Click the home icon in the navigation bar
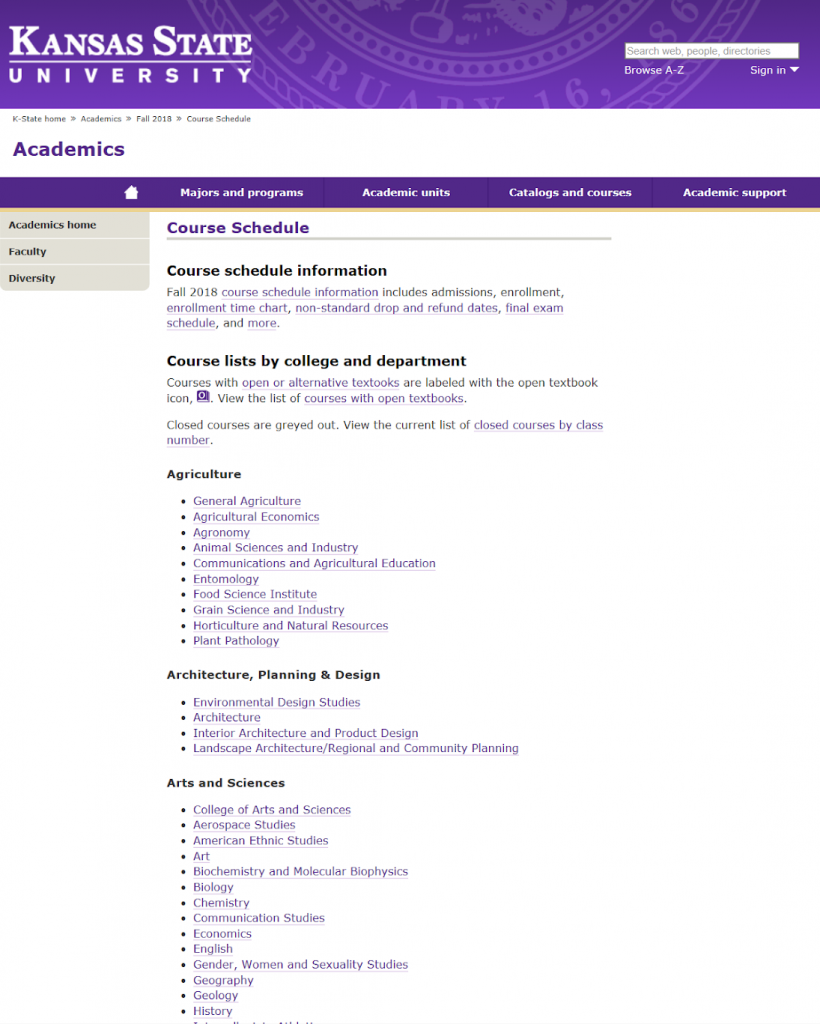The image size is (820, 1024). tap(131, 192)
